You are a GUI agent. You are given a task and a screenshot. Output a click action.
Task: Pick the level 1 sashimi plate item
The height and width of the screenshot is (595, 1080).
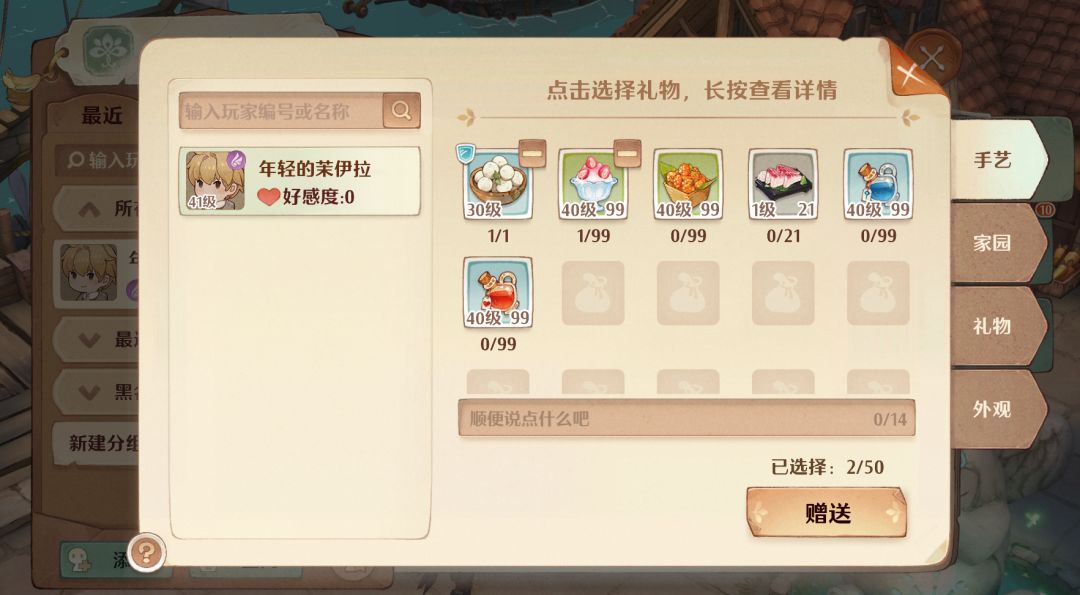783,184
